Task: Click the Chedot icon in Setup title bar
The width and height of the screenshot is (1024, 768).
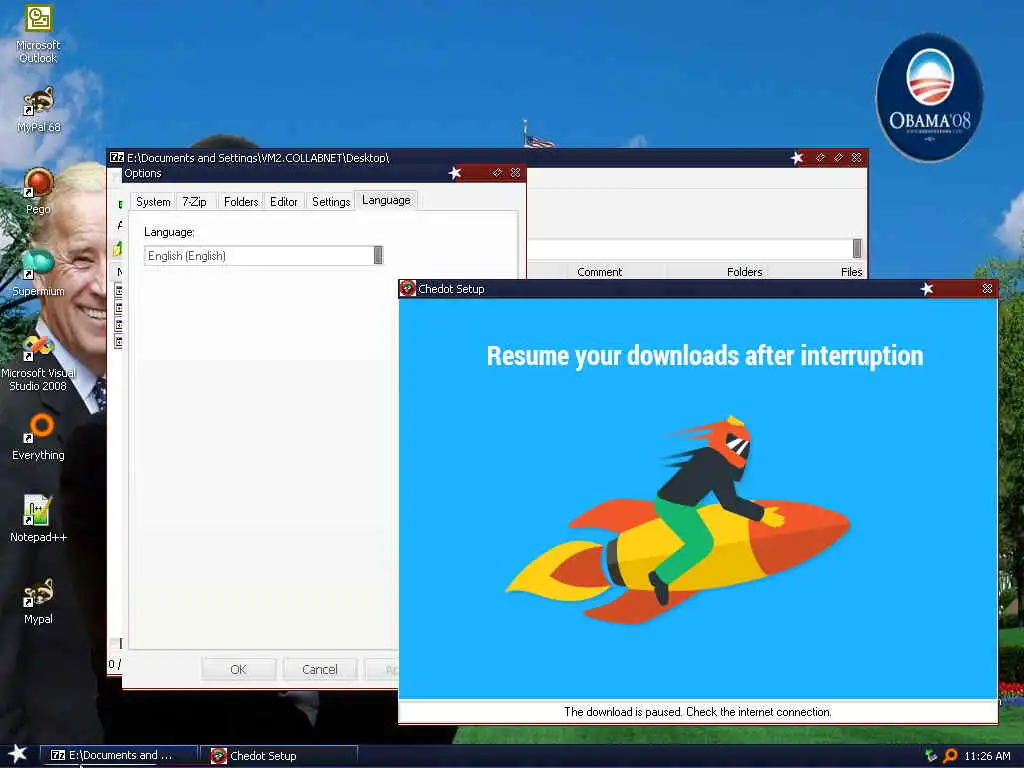Action: point(408,289)
